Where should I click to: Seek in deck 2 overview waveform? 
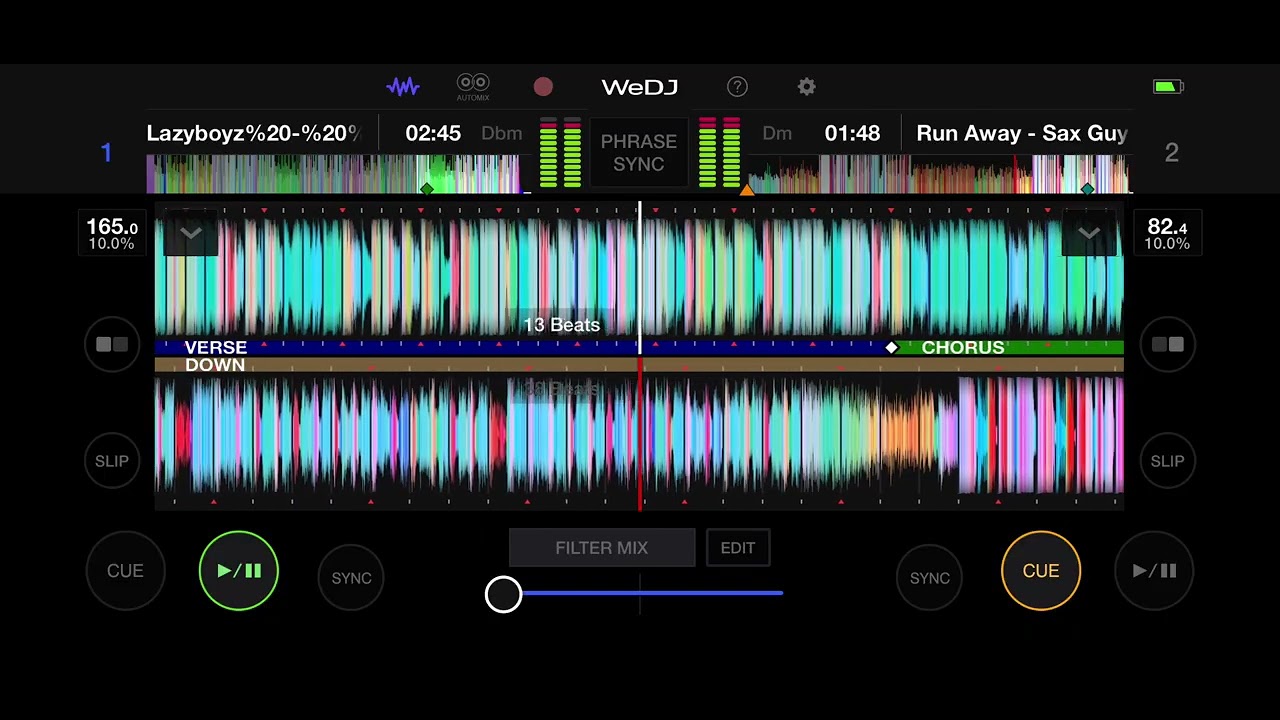(940, 173)
